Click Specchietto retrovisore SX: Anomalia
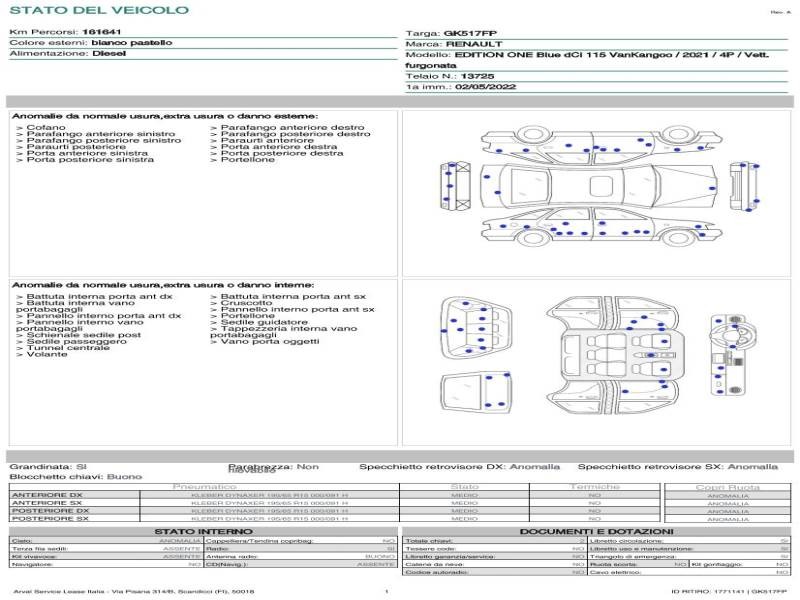The width and height of the screenshot is (800, 600). click(678, 467)
